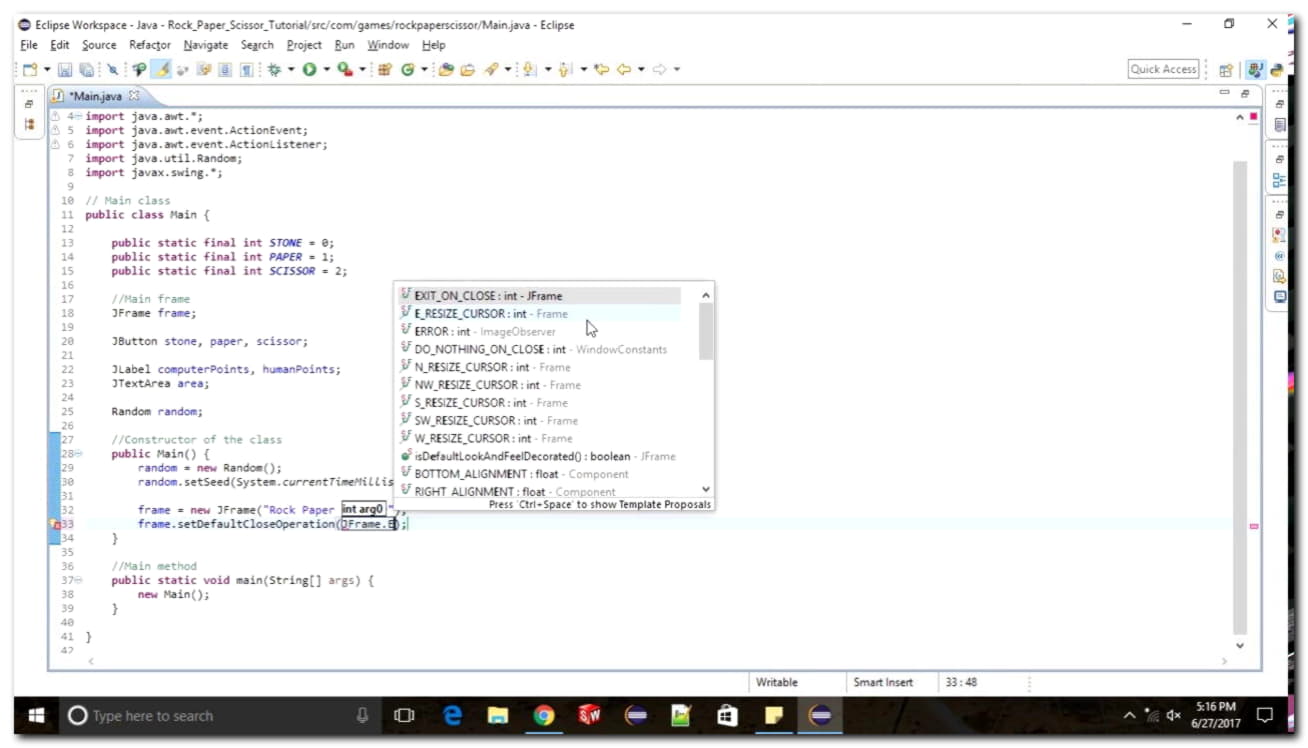Image resolution: width=1308 pixels, height=748 pixels.
Task: Click the autocomplete popup scrollbar thumb
Action: 706,331
